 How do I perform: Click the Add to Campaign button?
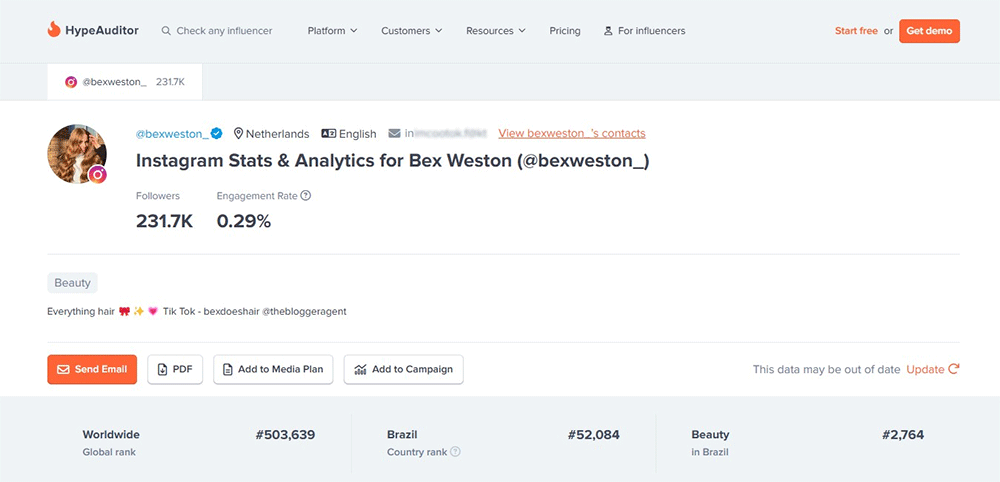404,369
